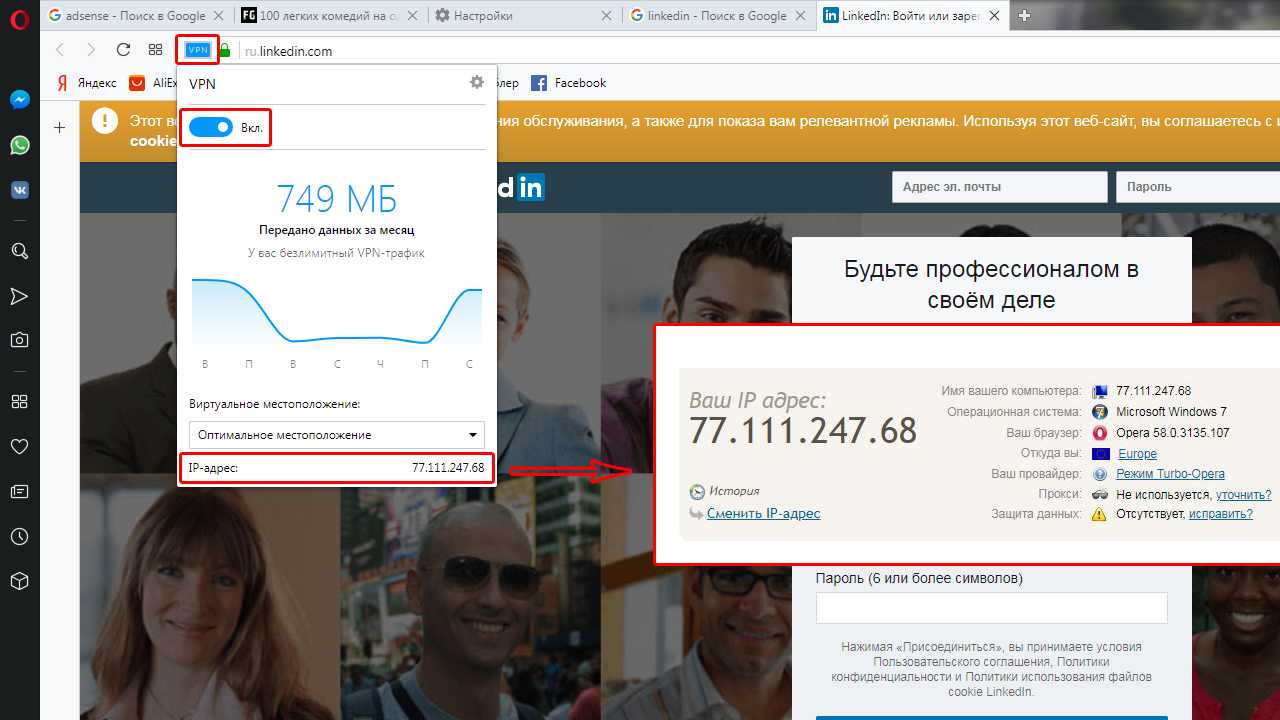Open VK messenger in the sidebar
Screen dimensions: 1280x720
(x=19, y=190)
